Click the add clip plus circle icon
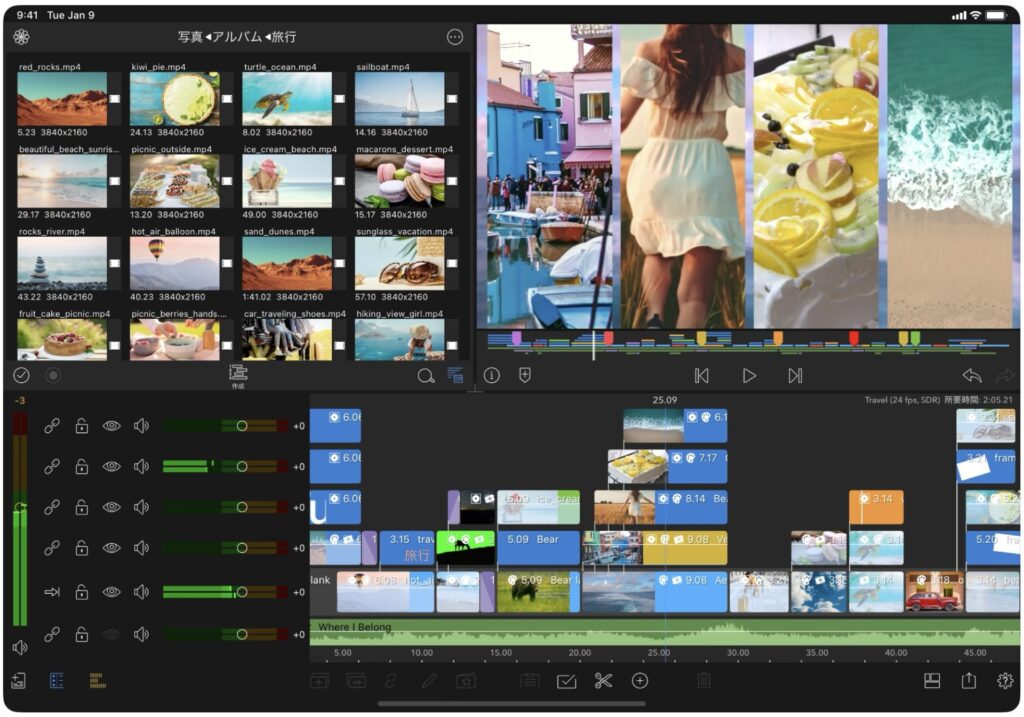This screenshot has width=1024, height=717. (640, 681)
